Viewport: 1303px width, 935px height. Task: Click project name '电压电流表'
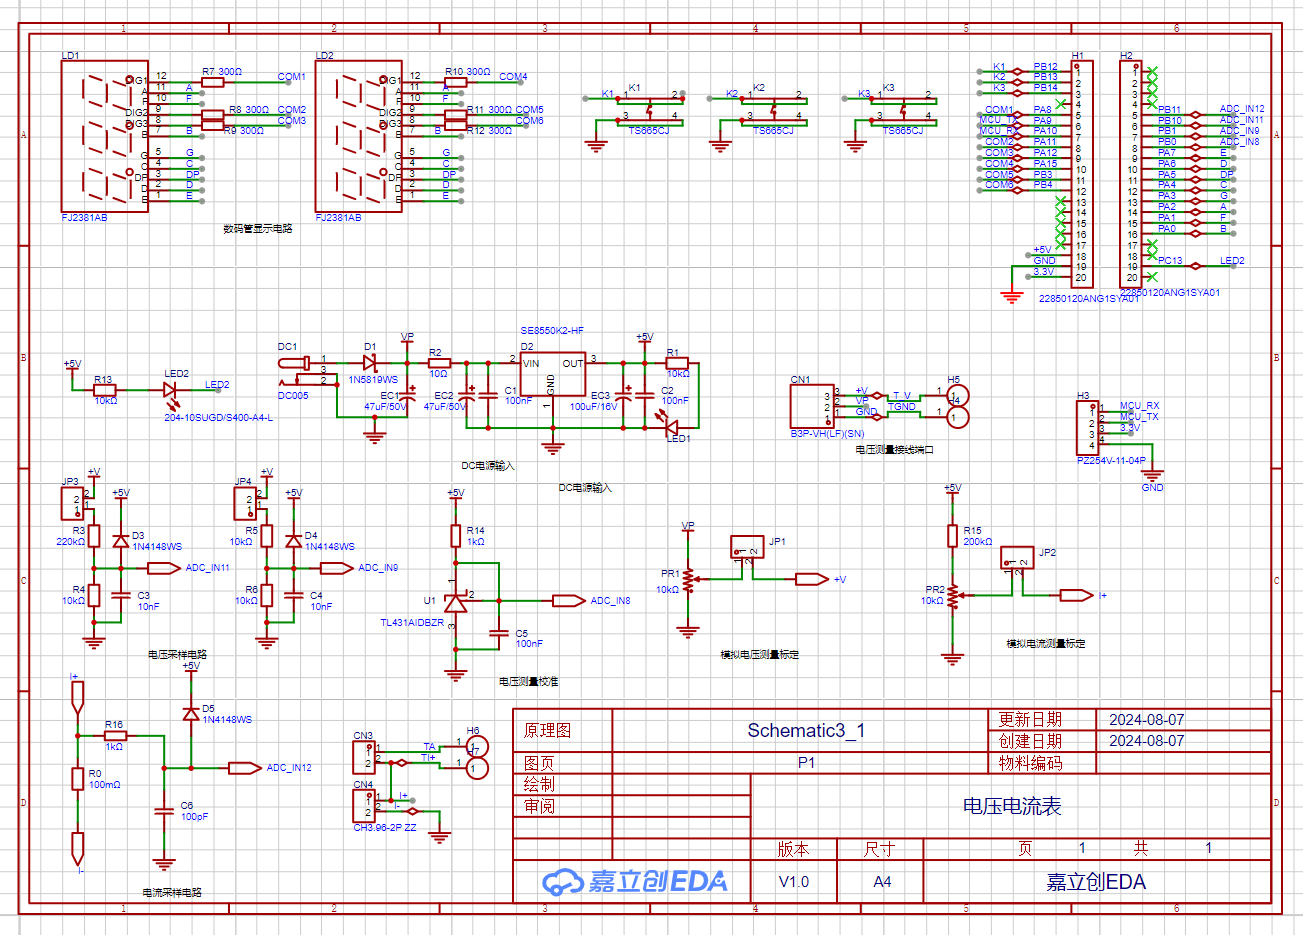(1012, 806)
